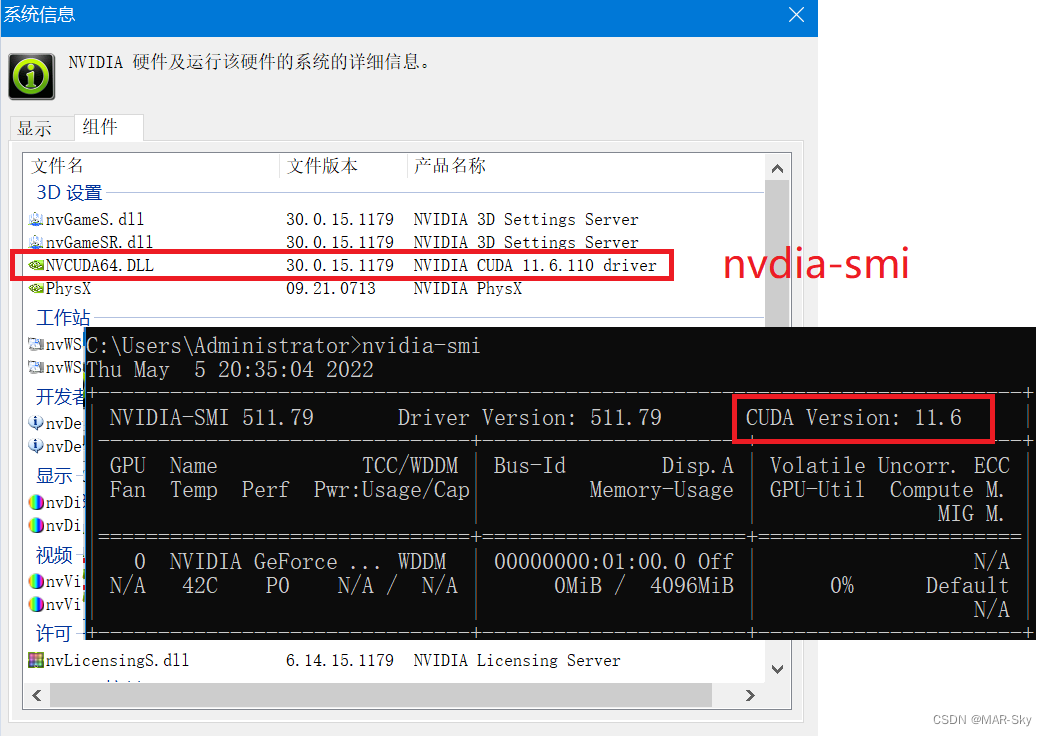Viewport: 1047px width, 736px height.
Task: Click the horizontal scrollbar right arrow
Action: [x=750, y=695]
